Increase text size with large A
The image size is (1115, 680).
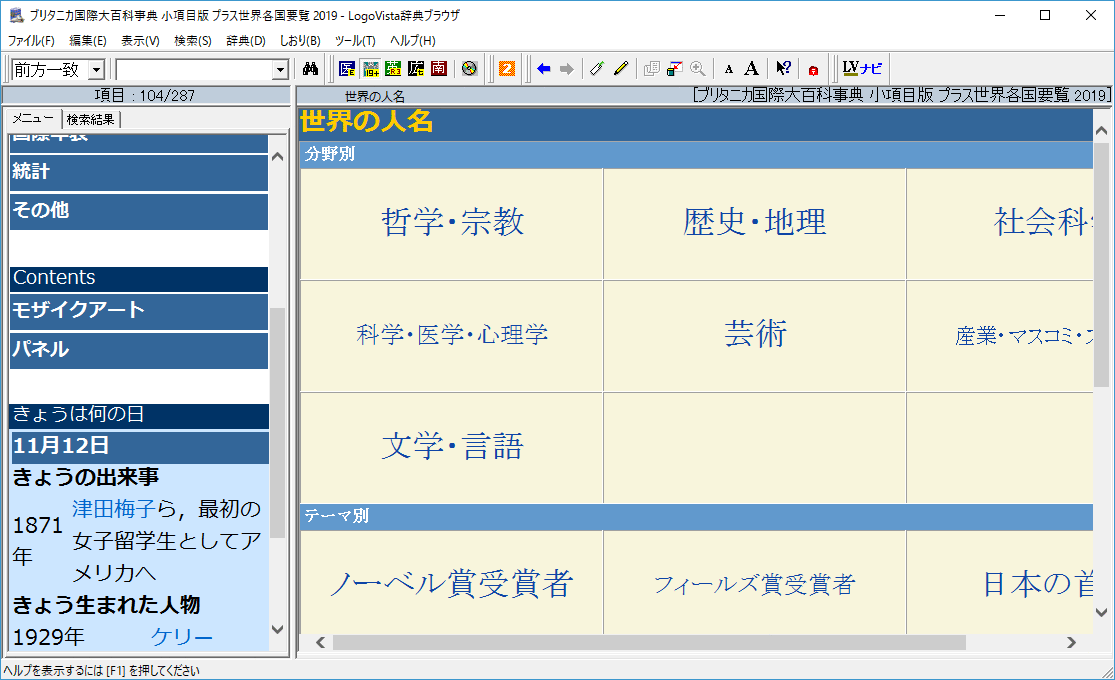752,69
